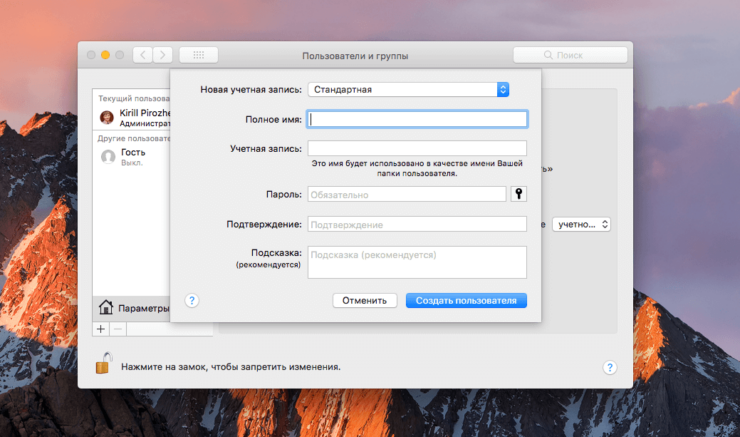The image size is (740, 437).
Task: Click the plus button to add user
Action: (x=100, y=328)
